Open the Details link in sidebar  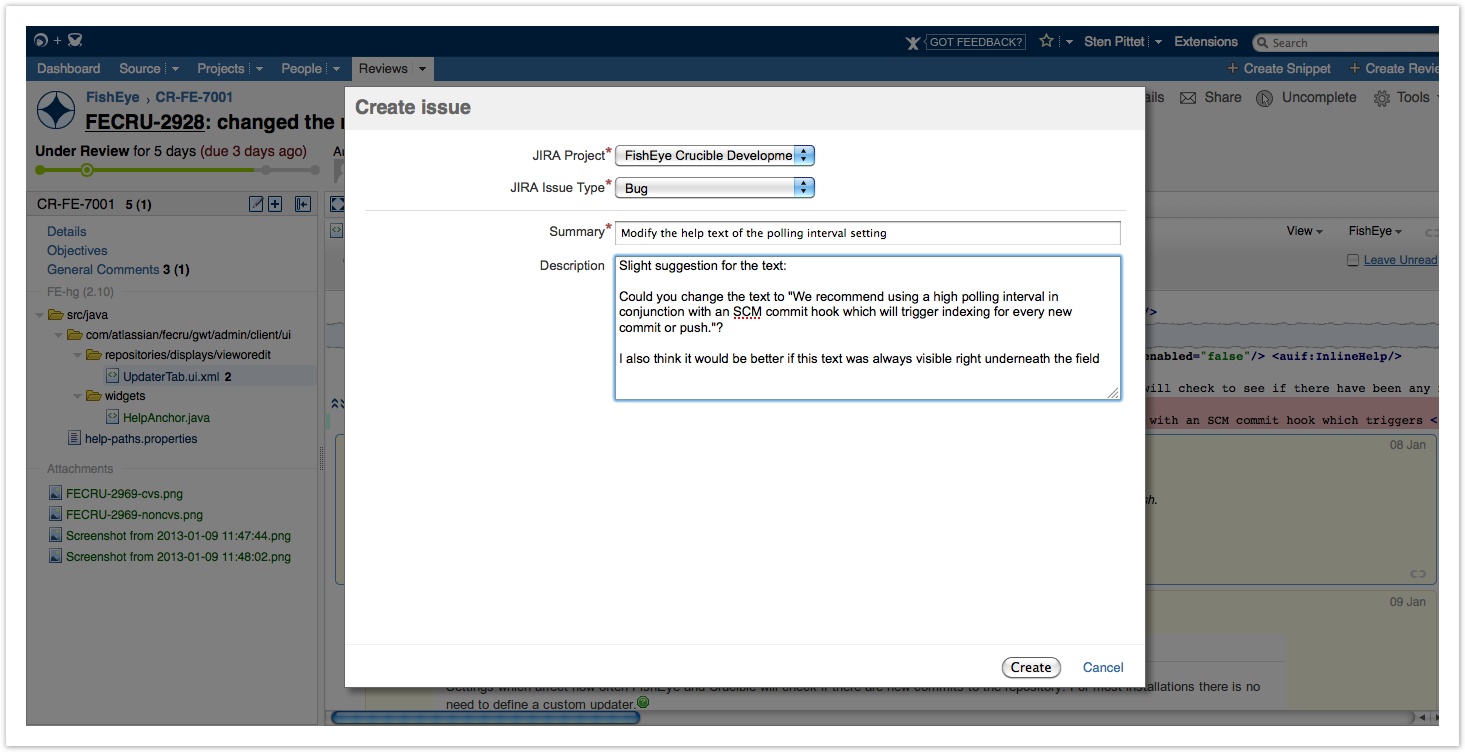click(67, 231)
